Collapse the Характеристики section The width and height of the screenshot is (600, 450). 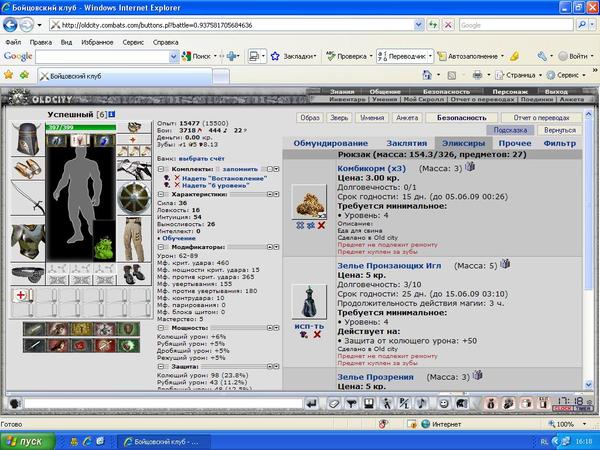(x=161, y=194)
